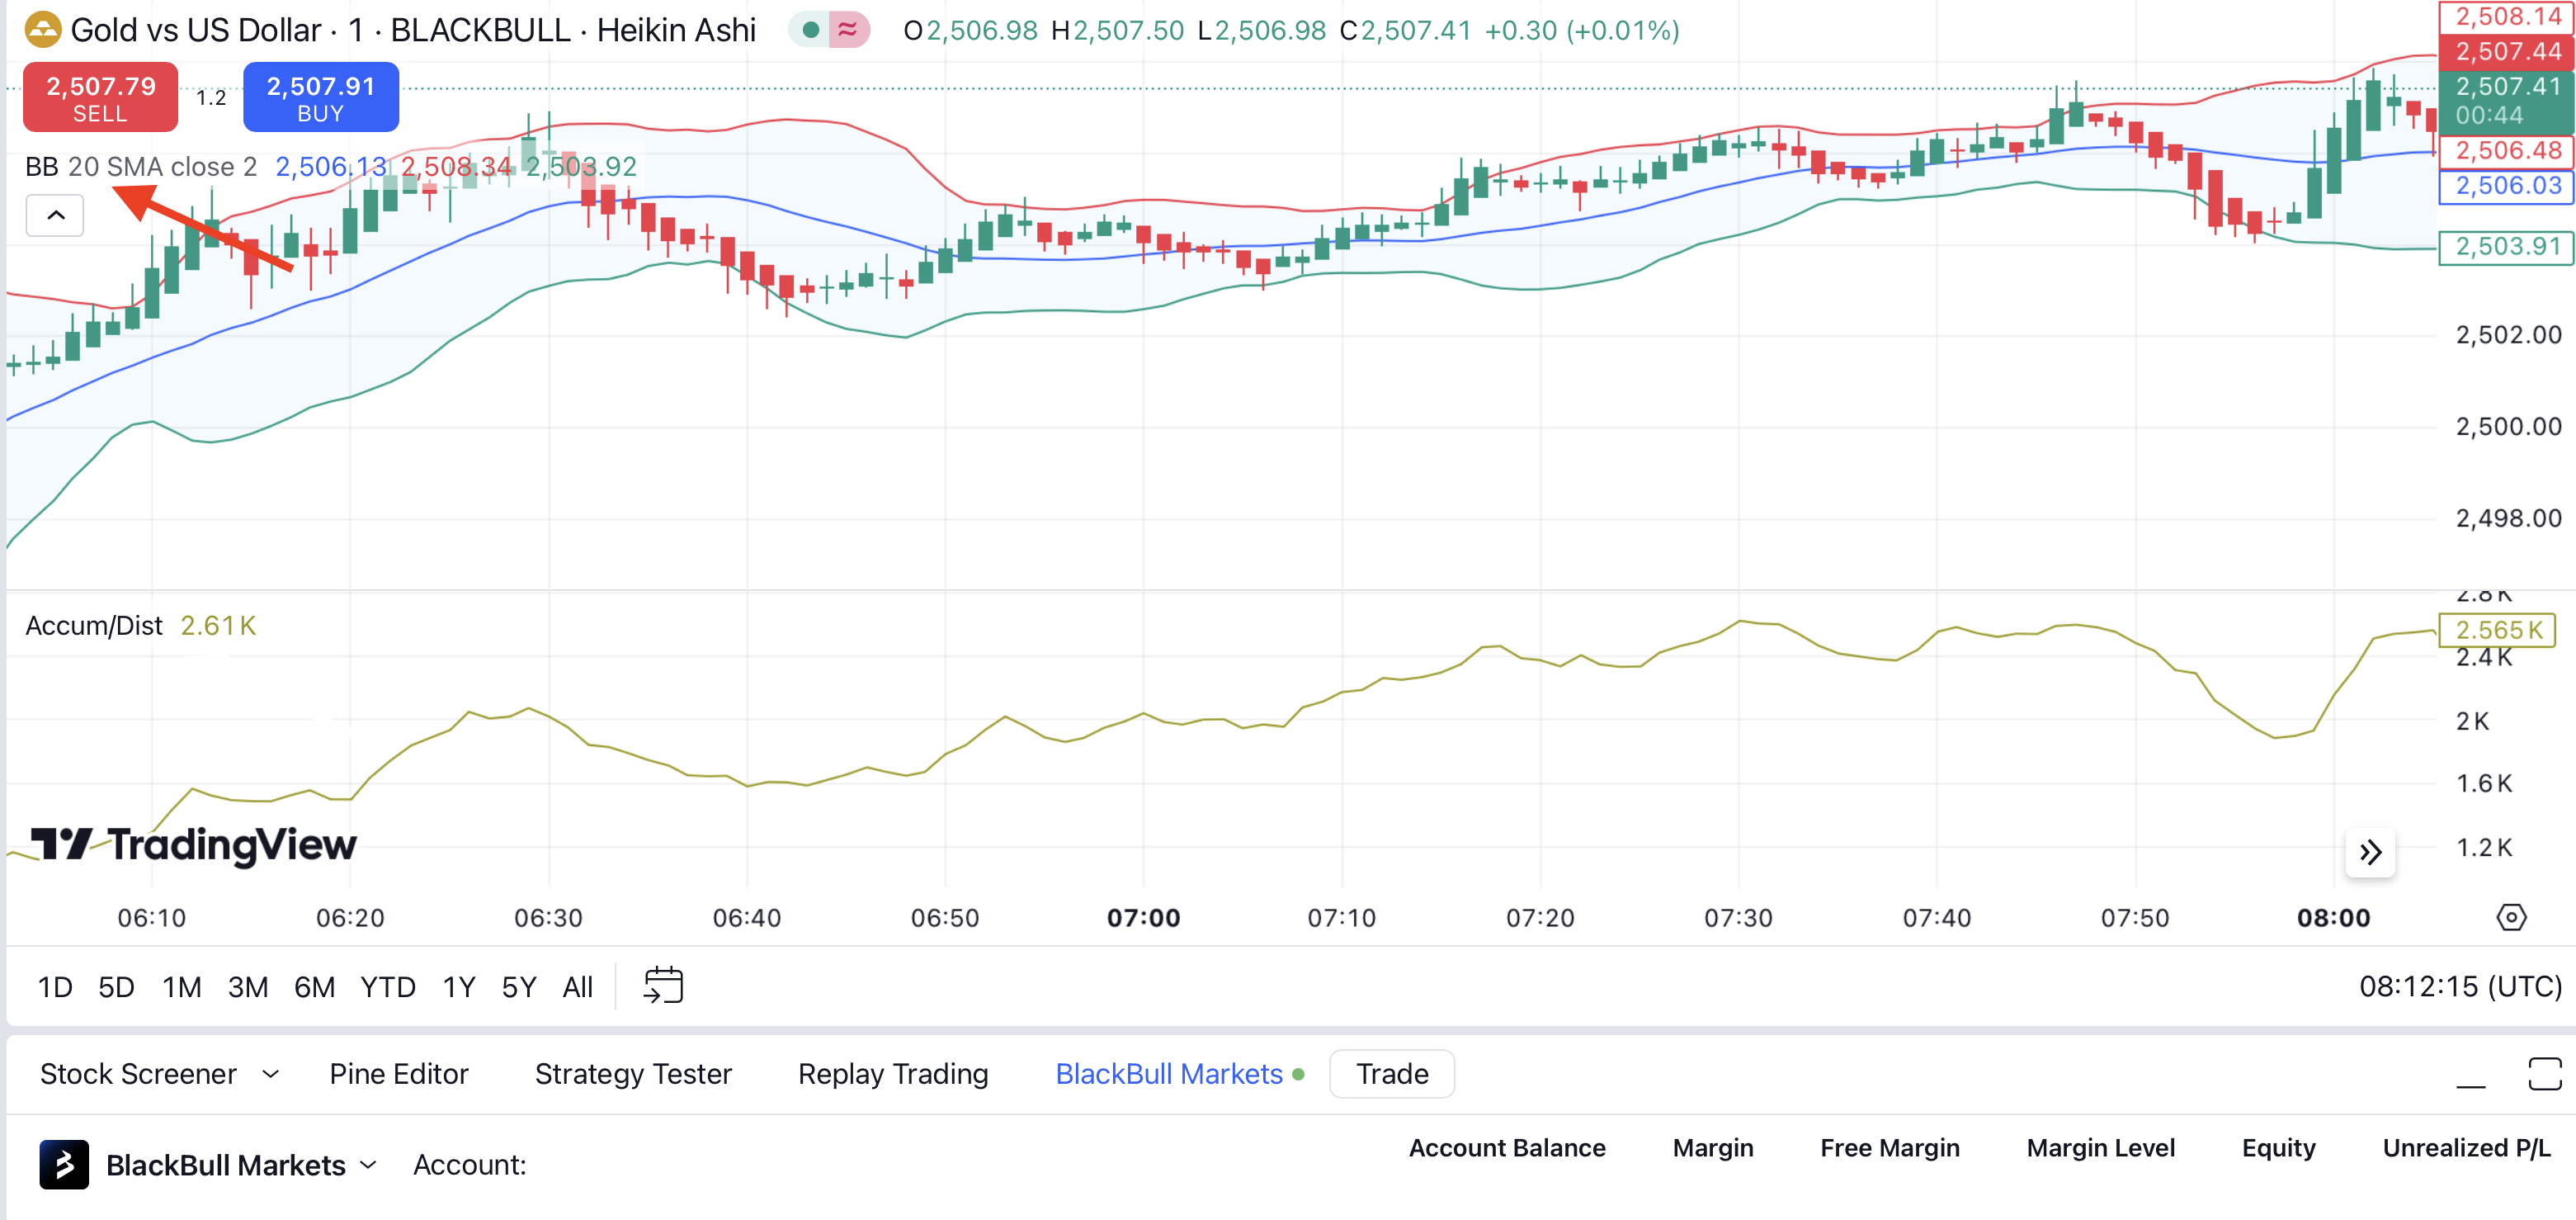Click the Equity column header
The image size is (2576, 1220).
click(2278, 1148)
